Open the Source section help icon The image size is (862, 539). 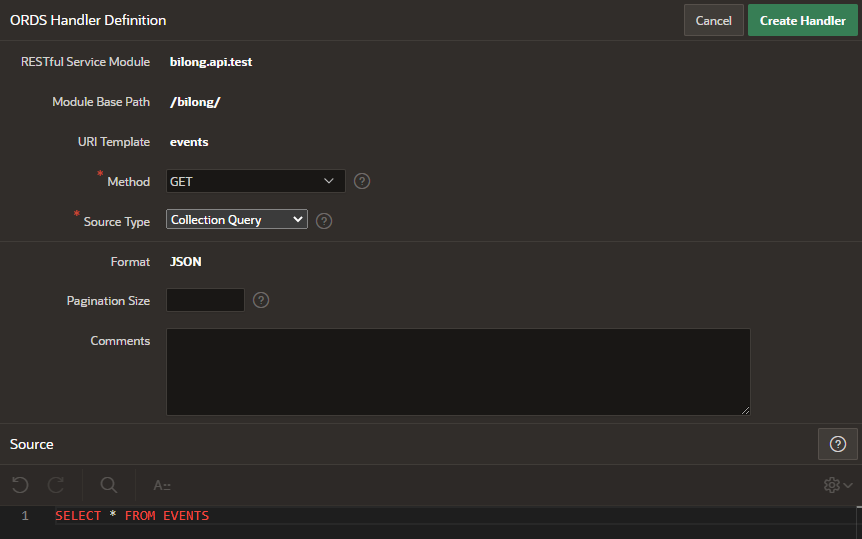coord(837,444)
